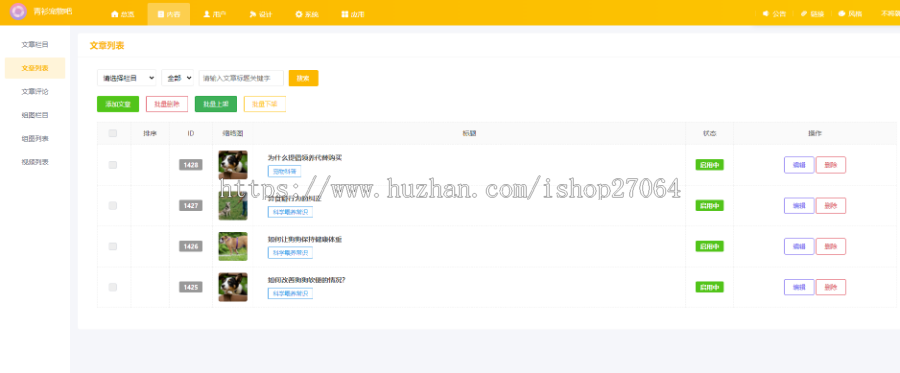Screen dimensions: 900x373
Task: Check the checkbox for article 1428
Action: coord(112,165)
